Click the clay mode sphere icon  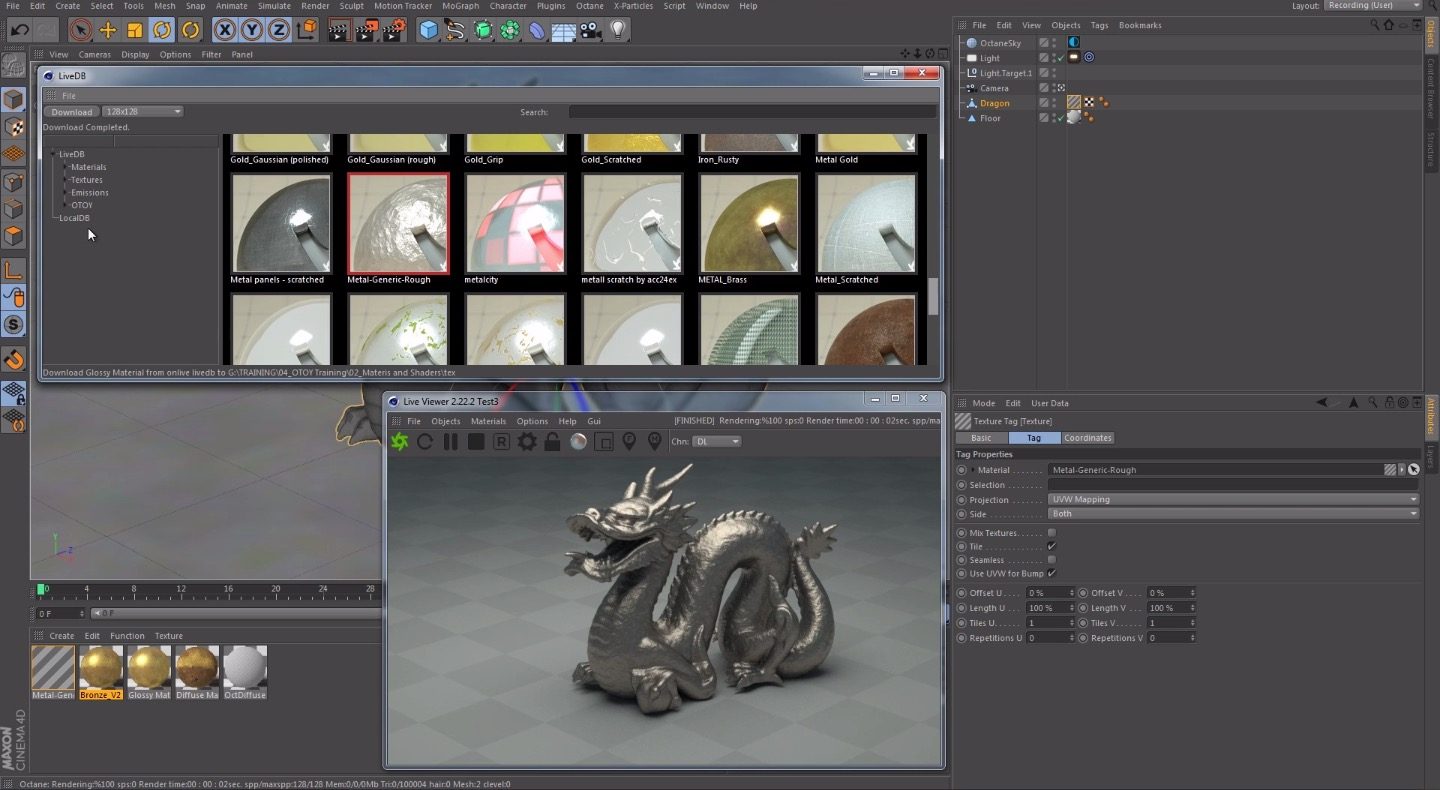(x=578, y=441)
